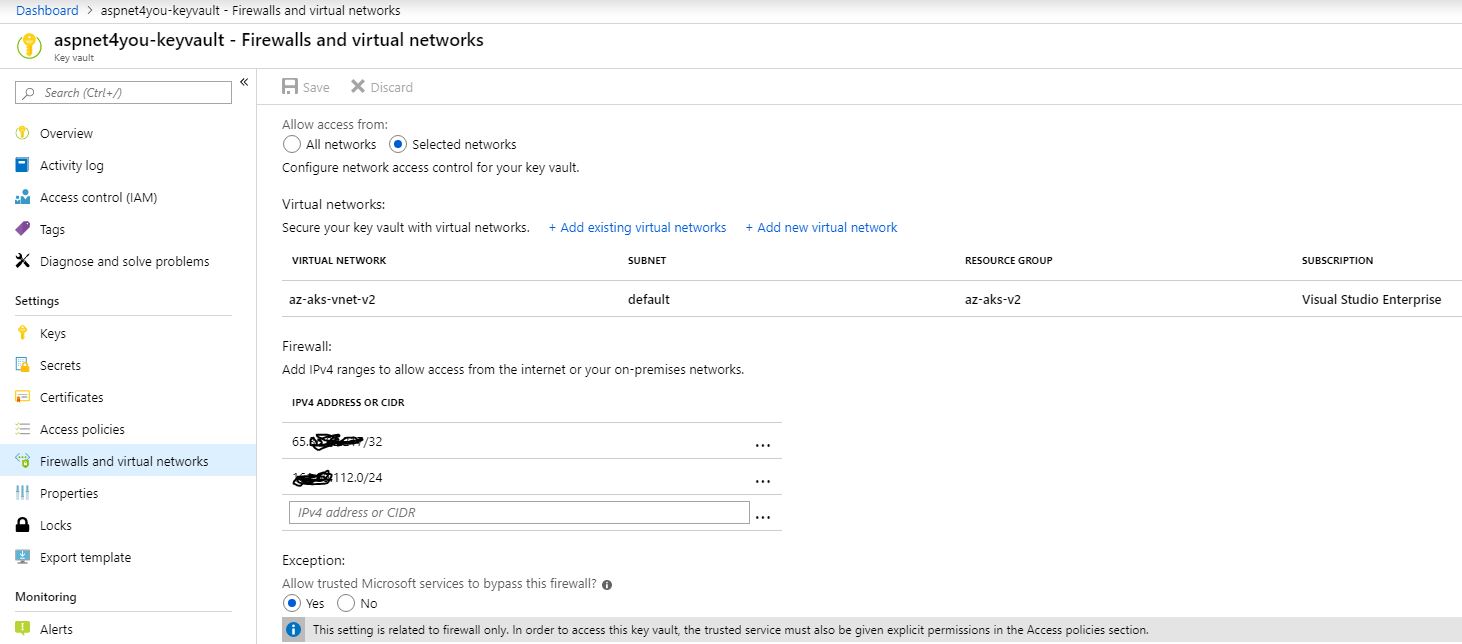This screenshot has height=644, width=1462.
Task: Click the purple Tags icon
Action: pos(23,229)
